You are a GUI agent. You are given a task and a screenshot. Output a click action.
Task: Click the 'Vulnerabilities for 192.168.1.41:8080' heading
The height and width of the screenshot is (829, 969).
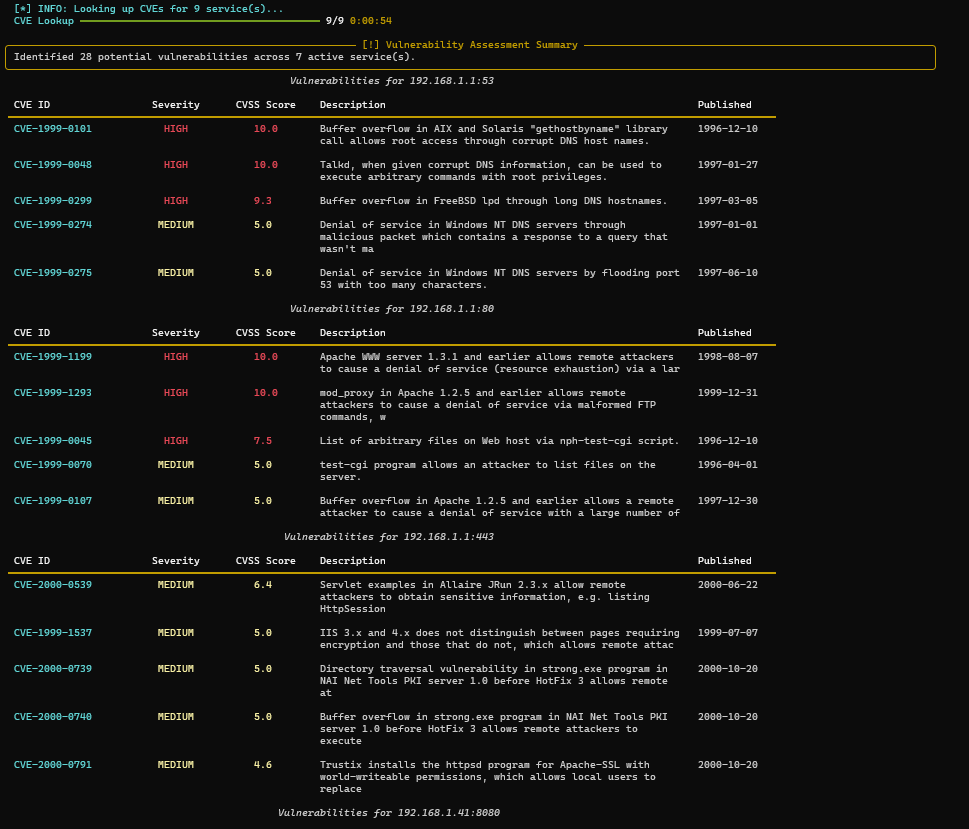click(389, 812)
